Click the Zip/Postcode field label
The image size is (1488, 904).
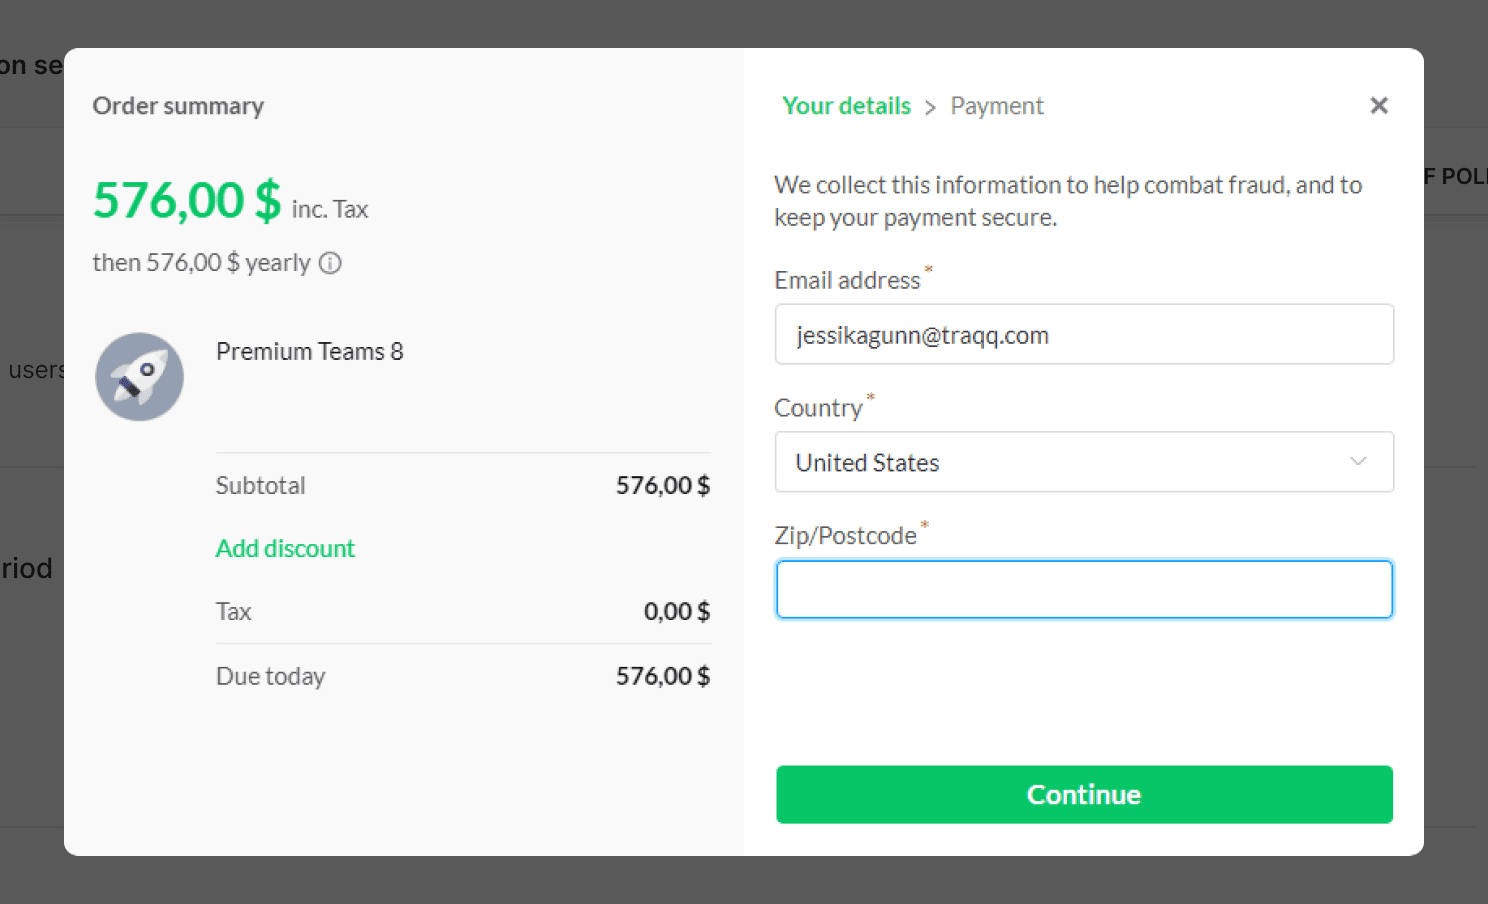tap(845, 535)
